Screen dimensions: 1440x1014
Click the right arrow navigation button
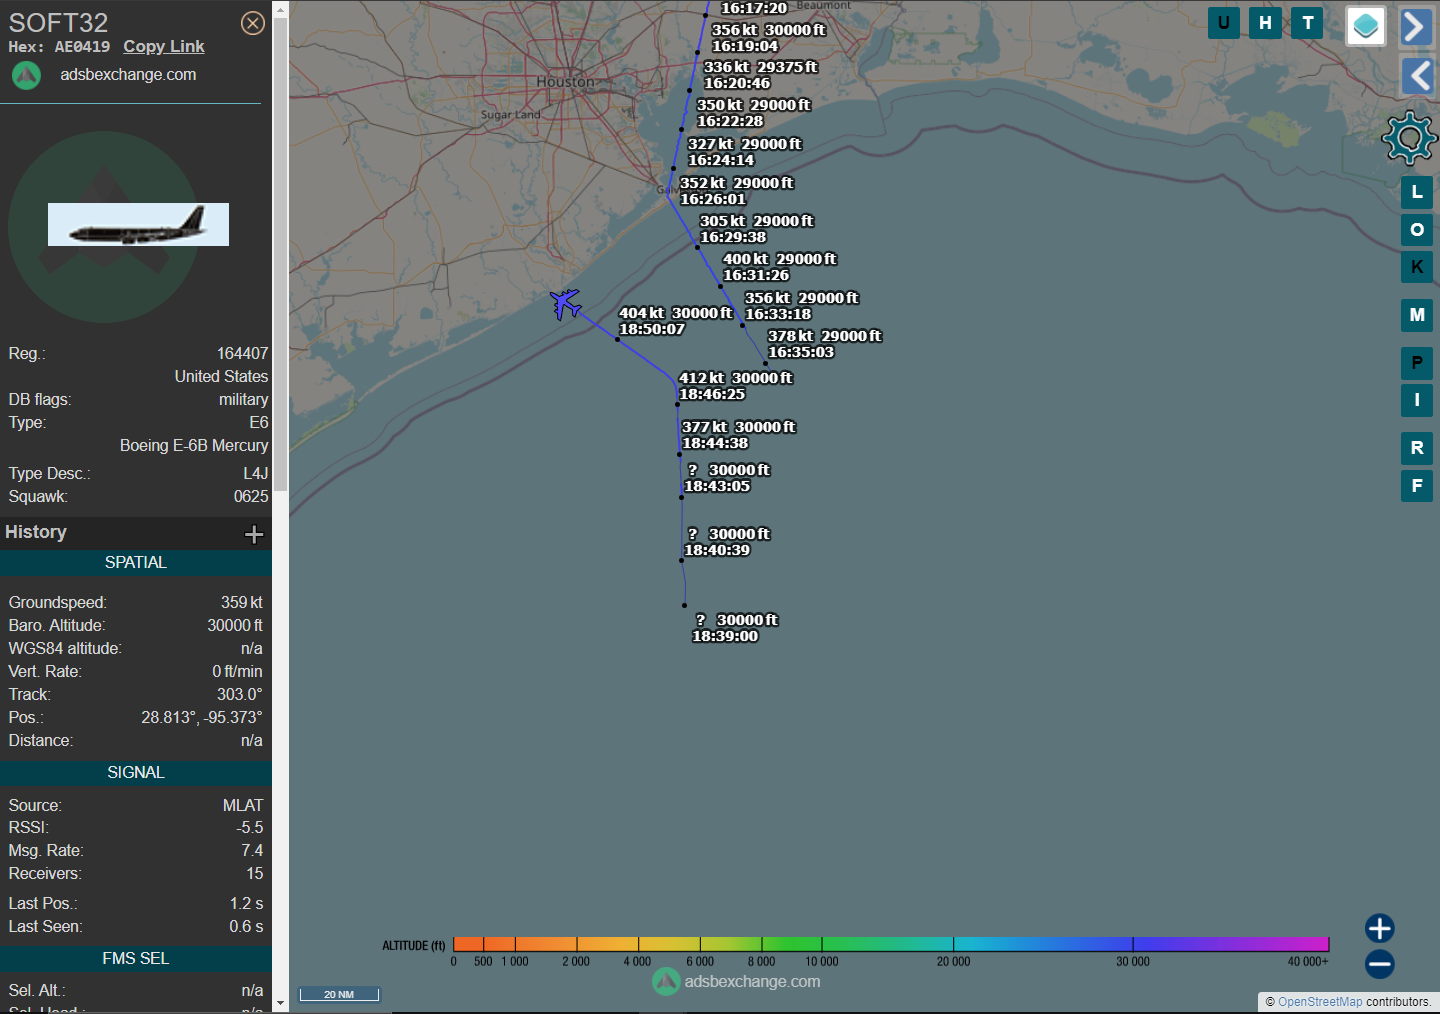[1417, 27]
